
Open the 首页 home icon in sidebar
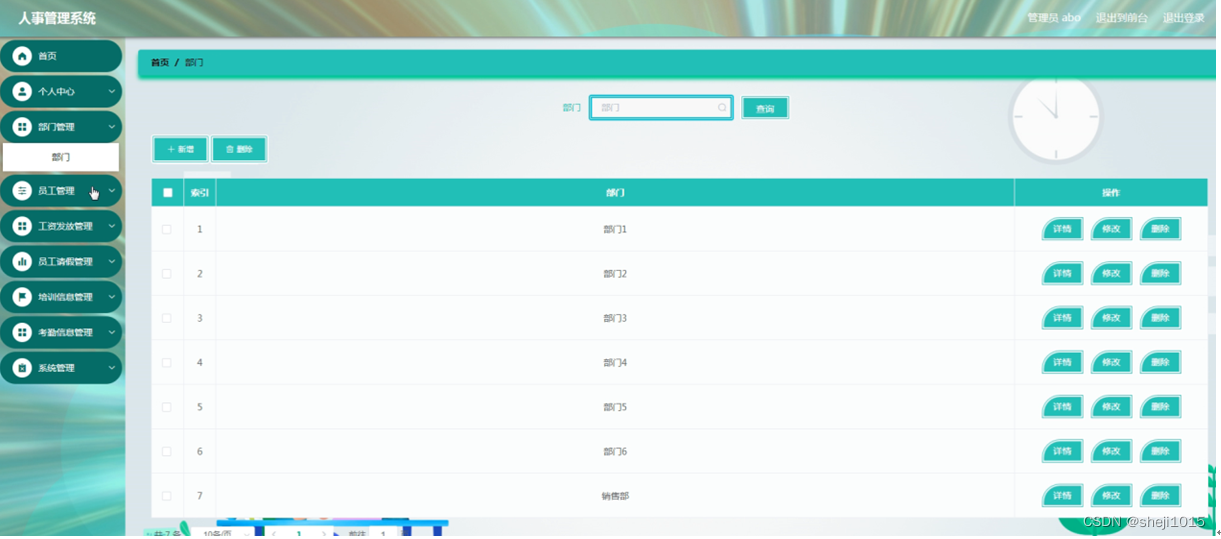(x=22, y=56)
